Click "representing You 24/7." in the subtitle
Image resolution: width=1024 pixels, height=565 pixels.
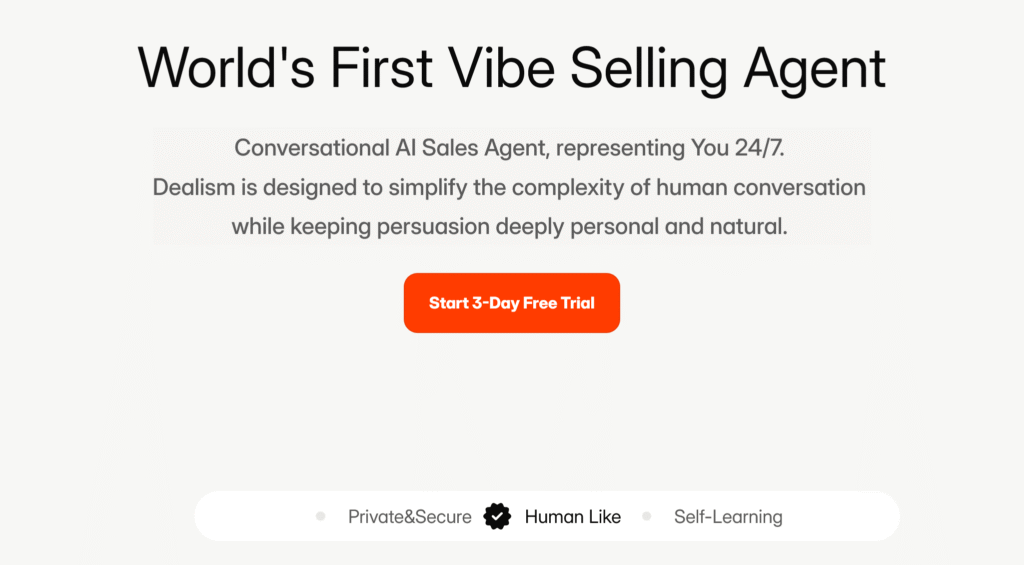click(x=672, y=148)
